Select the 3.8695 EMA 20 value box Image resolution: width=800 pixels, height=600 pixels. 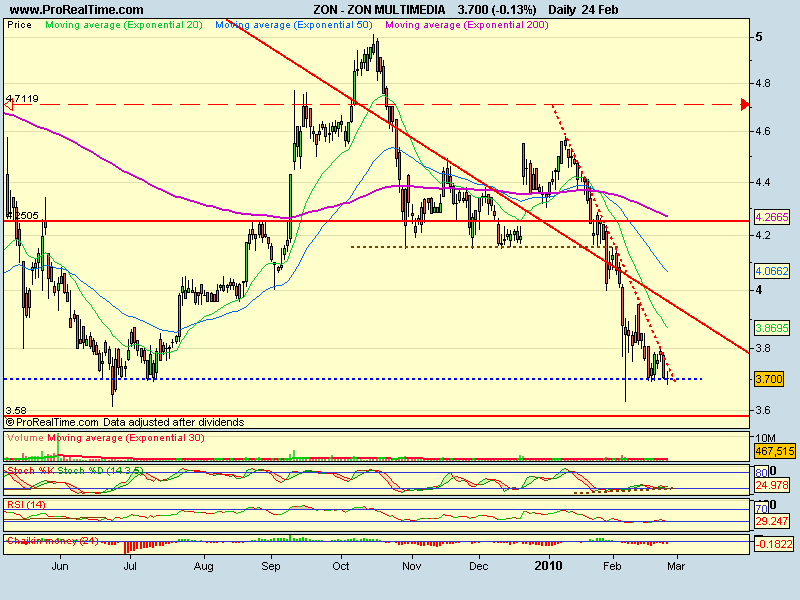point(772,328)
